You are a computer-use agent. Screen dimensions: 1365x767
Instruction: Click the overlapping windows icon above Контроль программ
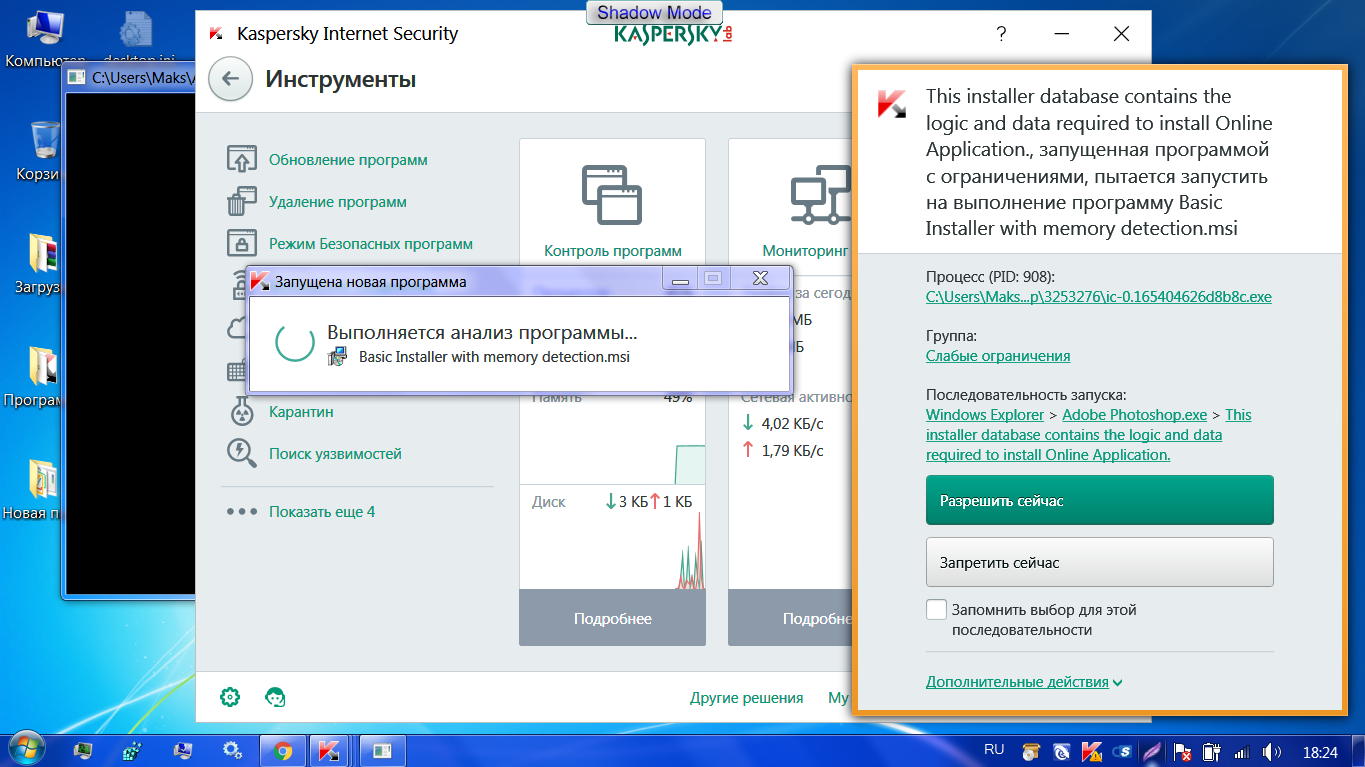(612, 194)
